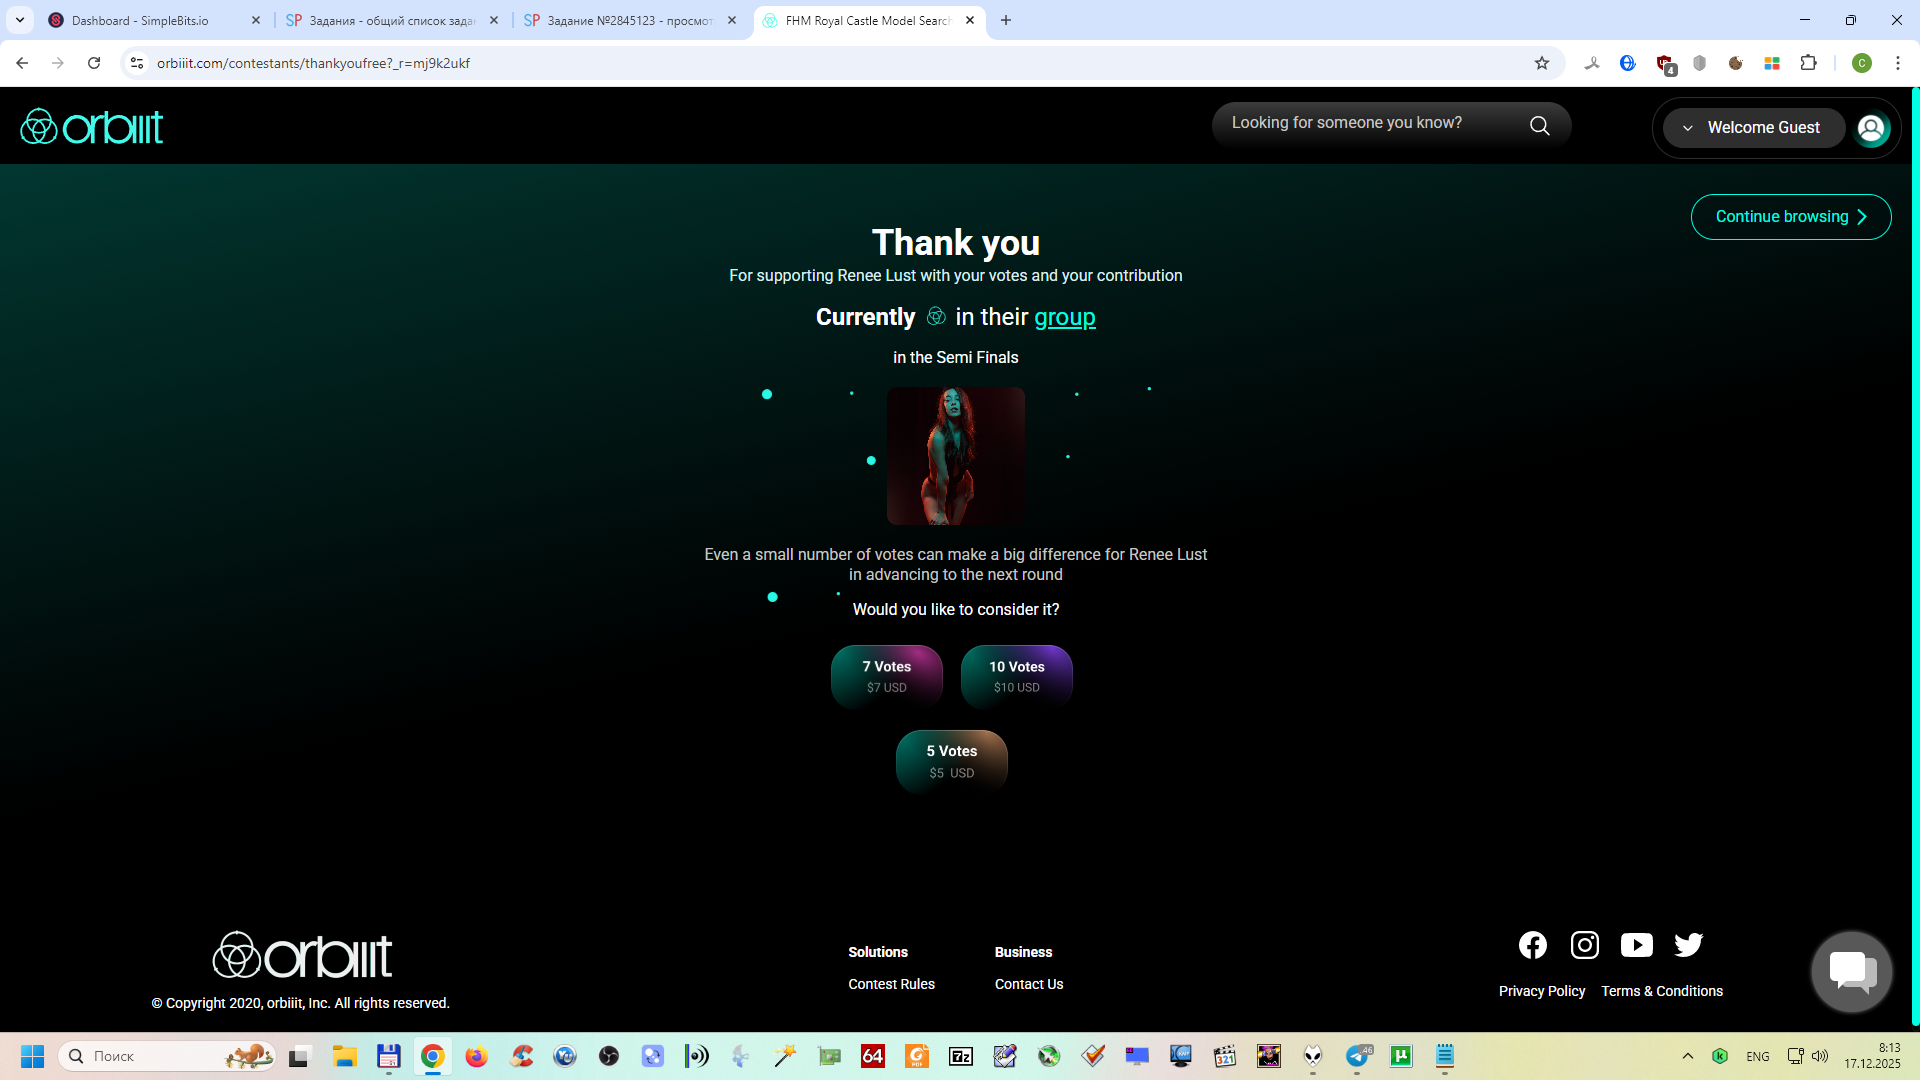This screenshot has height=1080, width=1920.
Task: Click the search magnifier icon
Action: [1539, 125]
